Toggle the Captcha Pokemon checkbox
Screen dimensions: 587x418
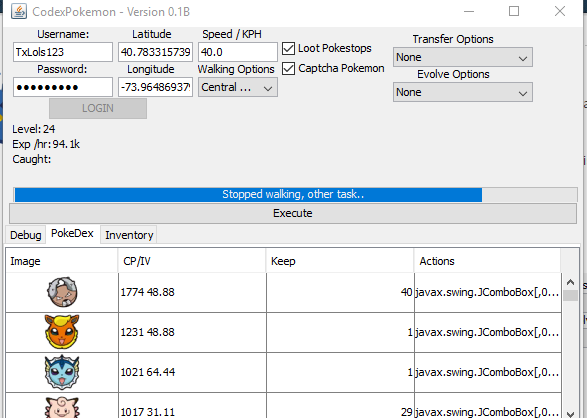(x=288, y=68)
